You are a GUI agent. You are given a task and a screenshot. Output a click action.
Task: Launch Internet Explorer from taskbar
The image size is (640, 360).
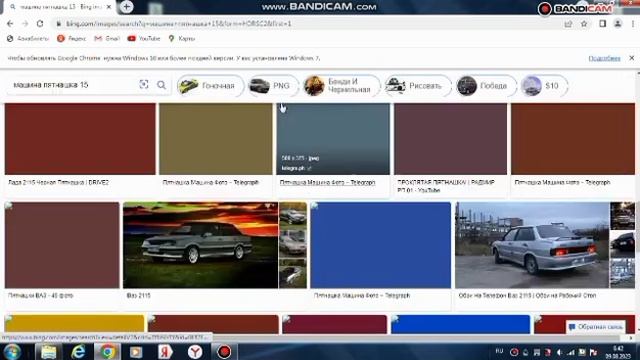click(78, 352)
